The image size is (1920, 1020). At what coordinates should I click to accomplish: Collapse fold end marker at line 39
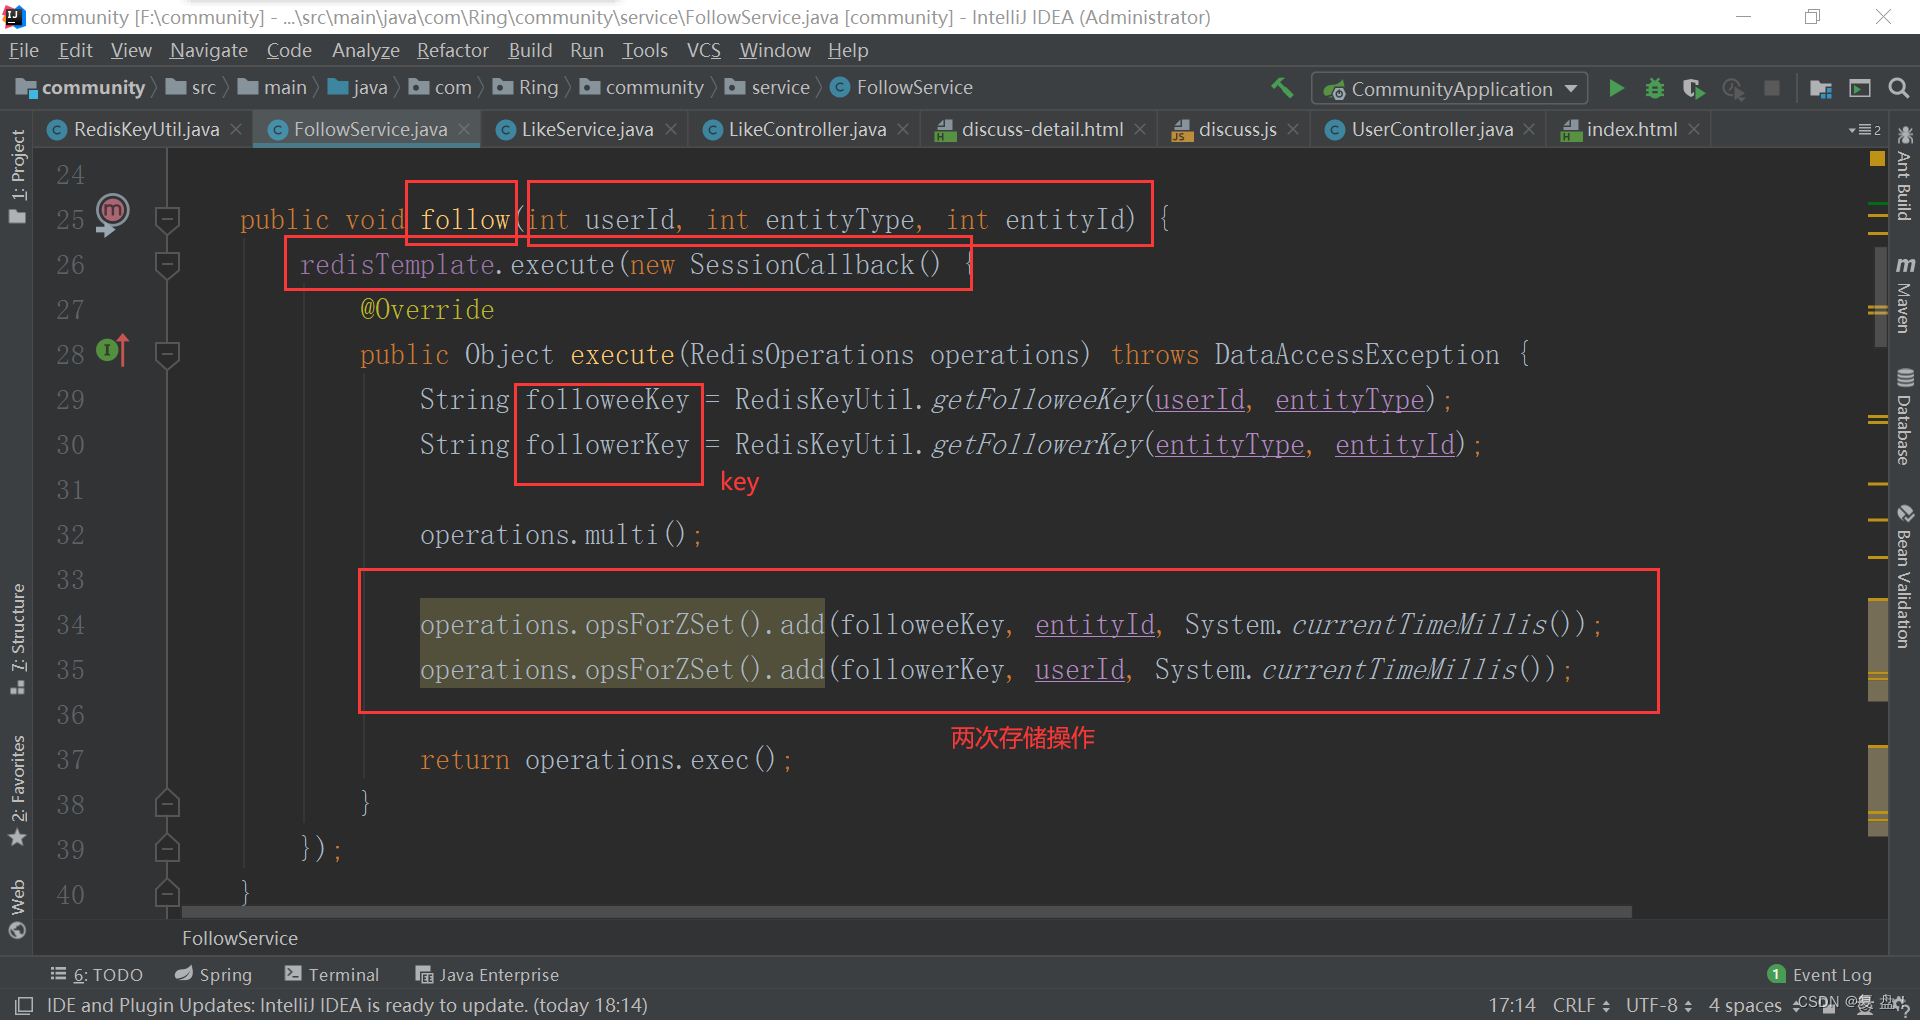(x=168, y=848)
